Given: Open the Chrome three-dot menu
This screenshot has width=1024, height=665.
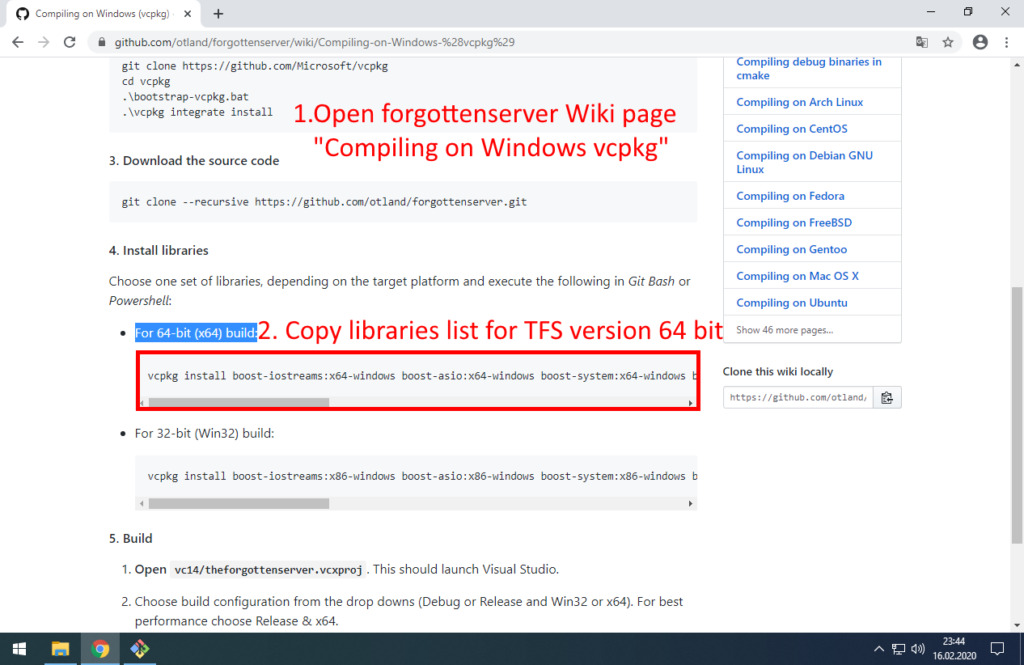Looking at the screenshot, I should pyautogui.click(x=1006, y=42).
